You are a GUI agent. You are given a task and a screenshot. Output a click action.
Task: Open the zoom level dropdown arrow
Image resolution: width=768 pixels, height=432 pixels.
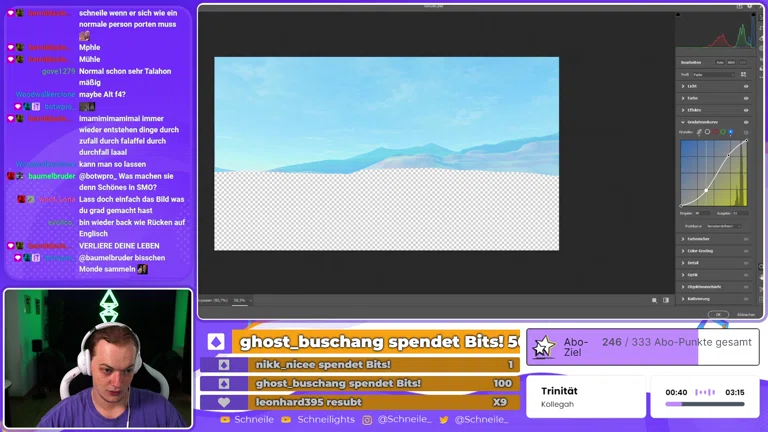250,301
